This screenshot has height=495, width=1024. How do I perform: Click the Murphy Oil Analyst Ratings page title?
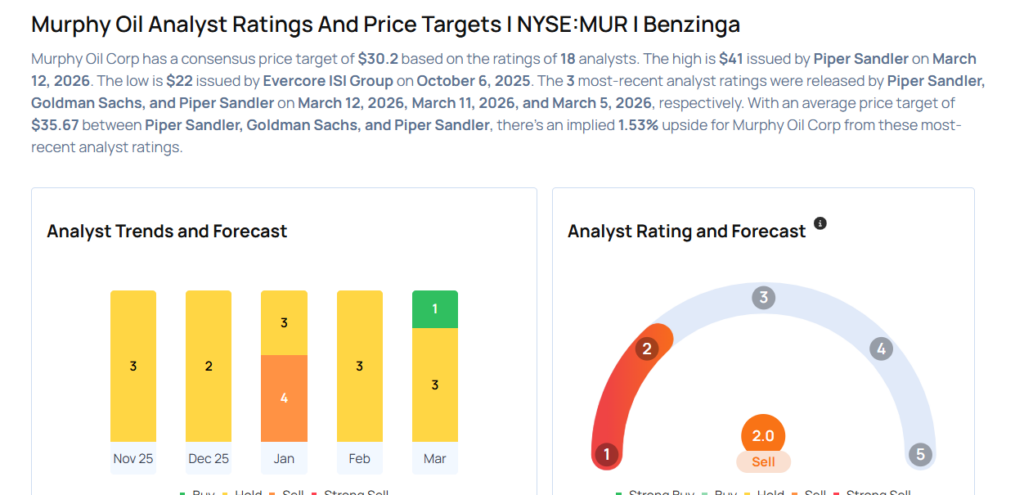click(x=392, y=24)
